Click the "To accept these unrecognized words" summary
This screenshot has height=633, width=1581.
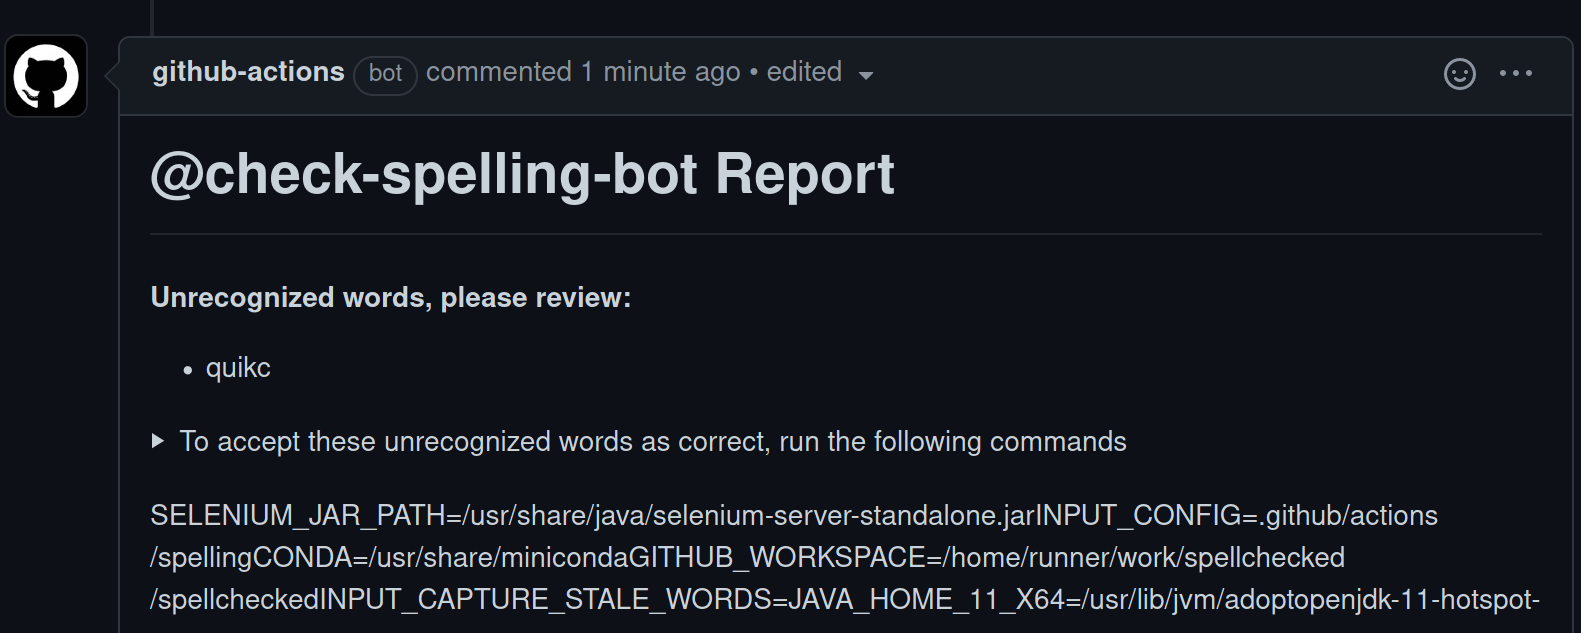652,441
